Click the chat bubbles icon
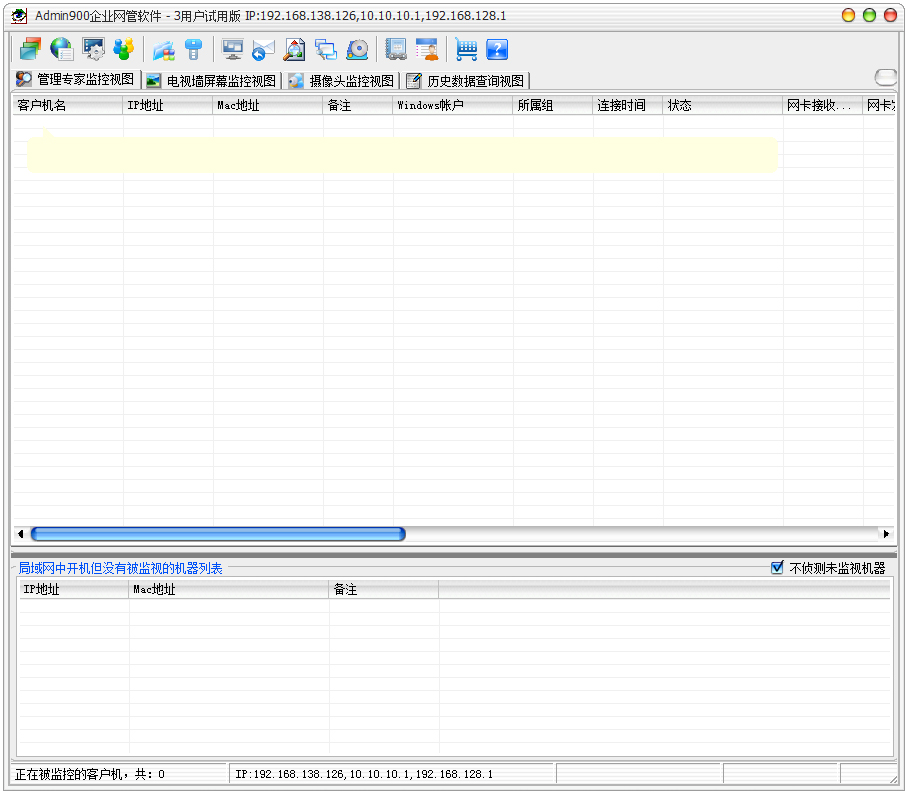 point(326,49)
